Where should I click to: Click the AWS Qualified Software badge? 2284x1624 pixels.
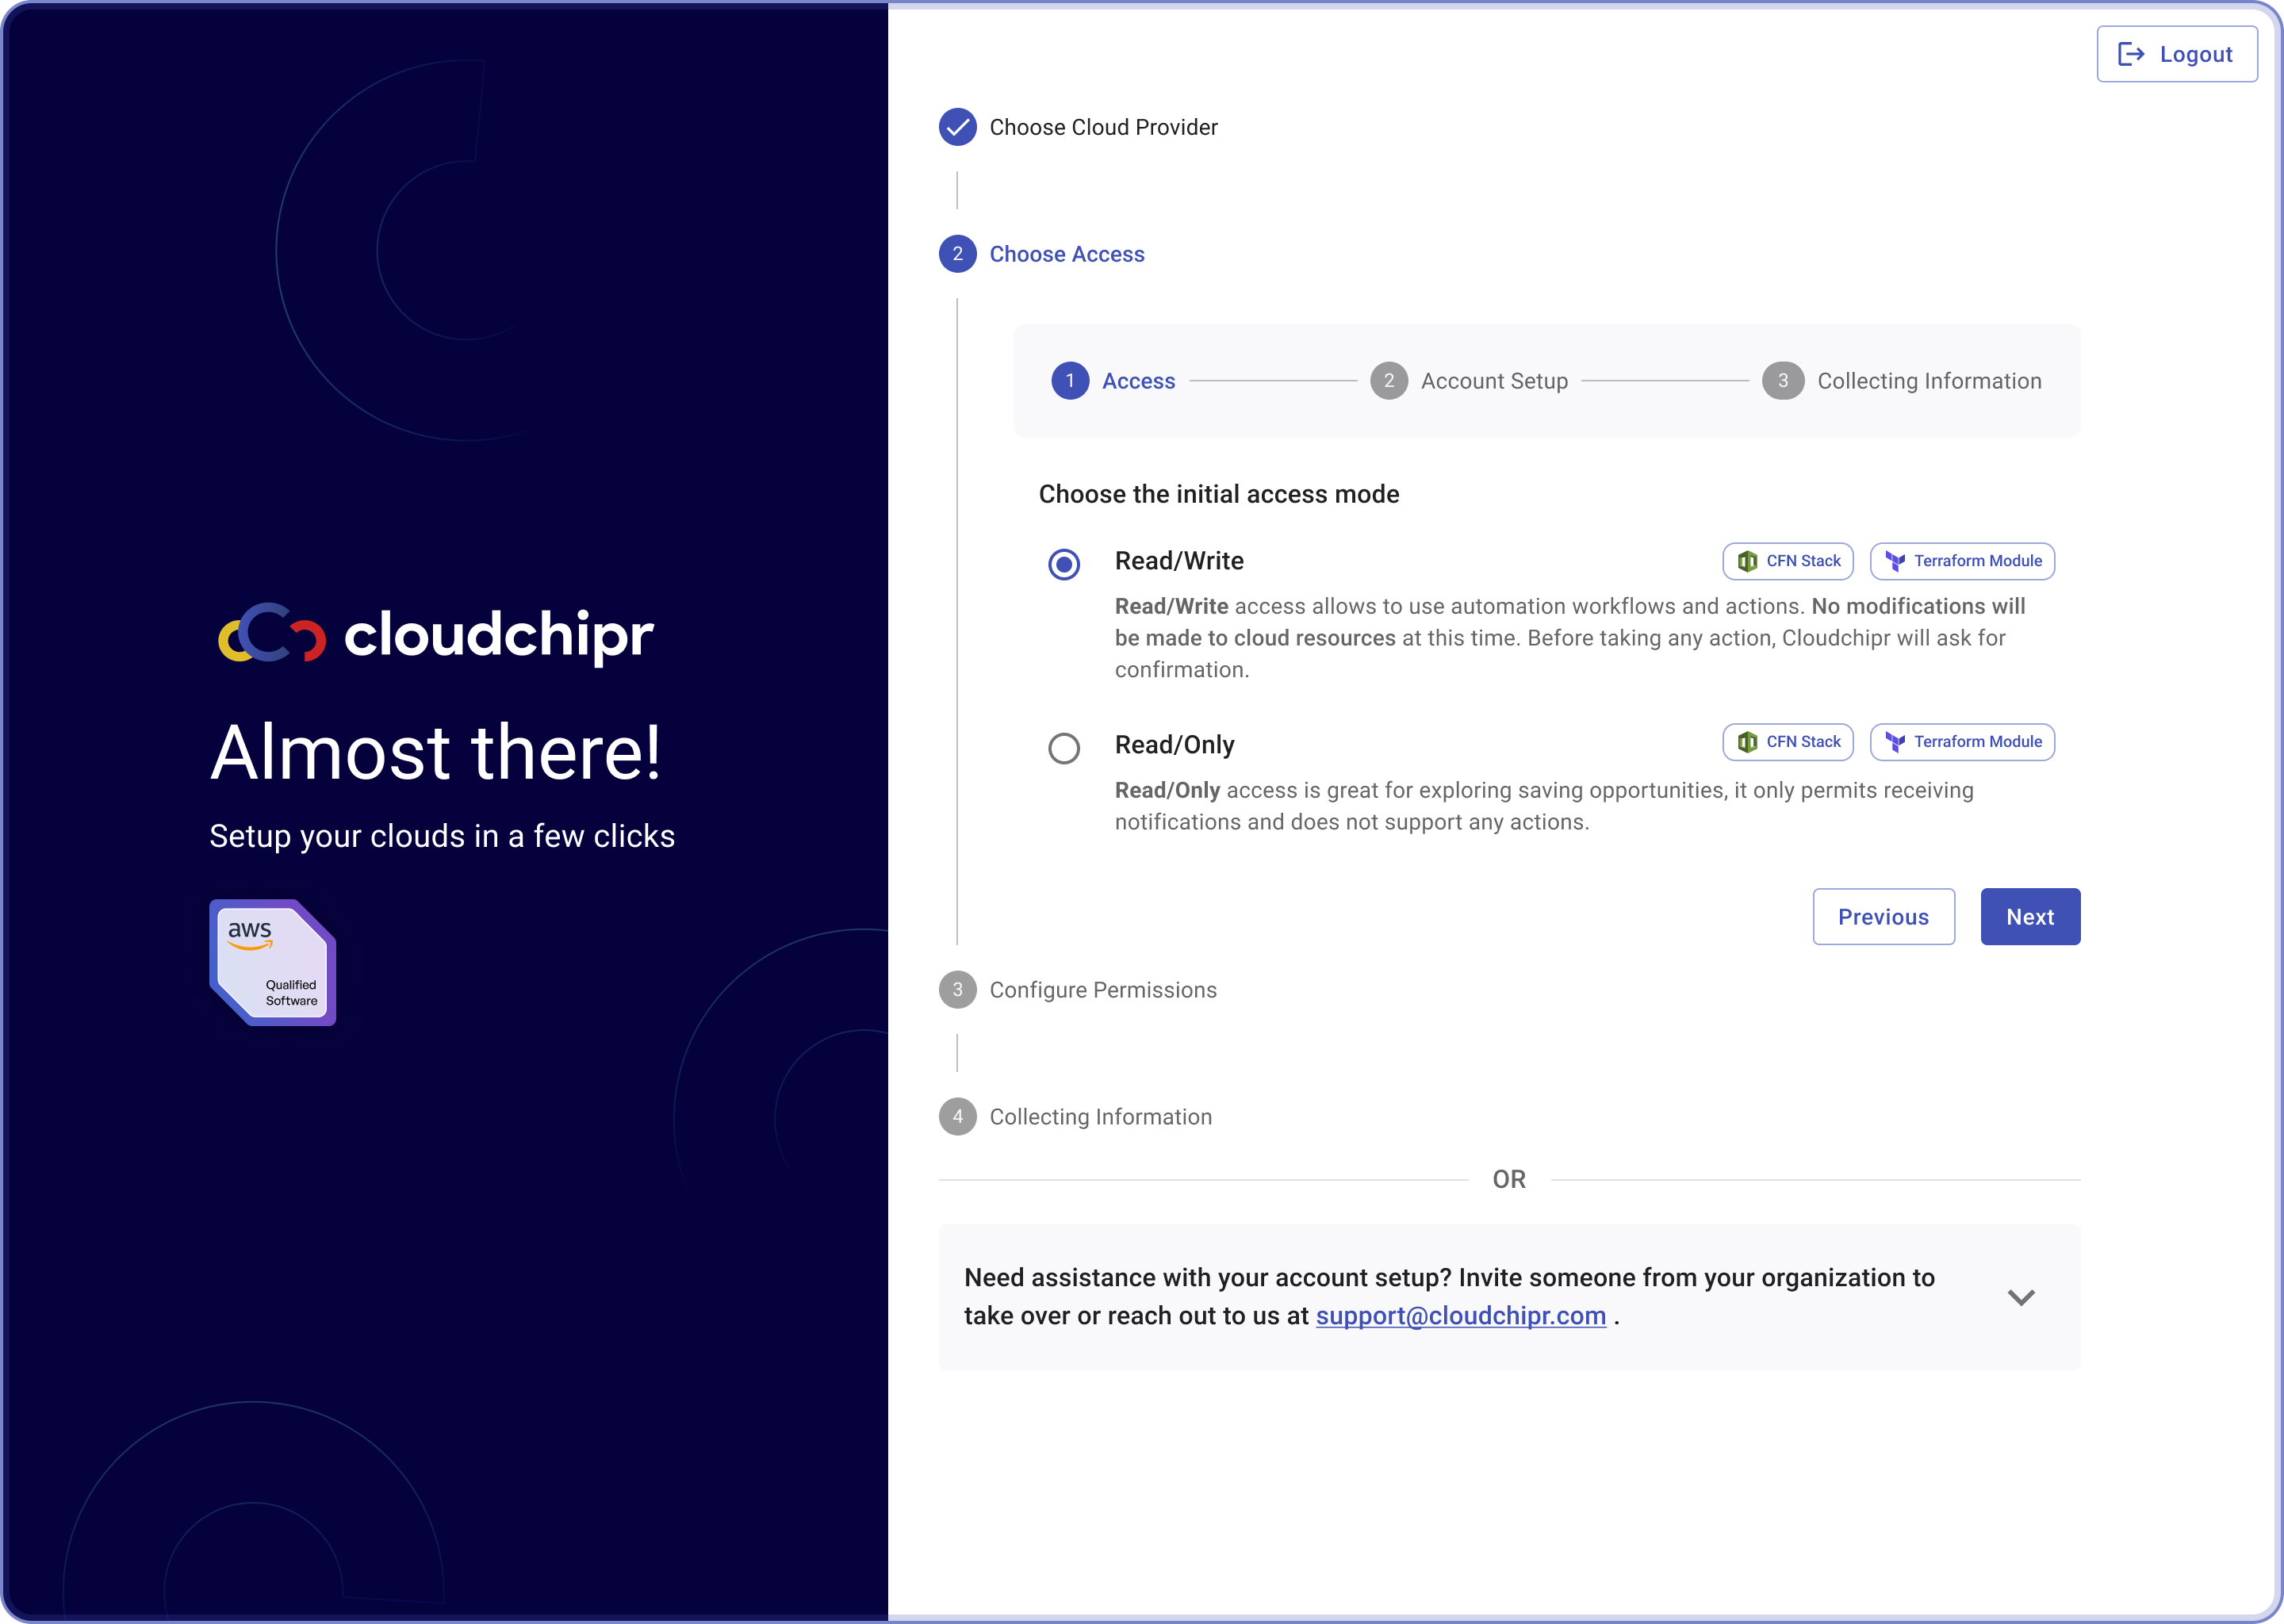point(272,962)
